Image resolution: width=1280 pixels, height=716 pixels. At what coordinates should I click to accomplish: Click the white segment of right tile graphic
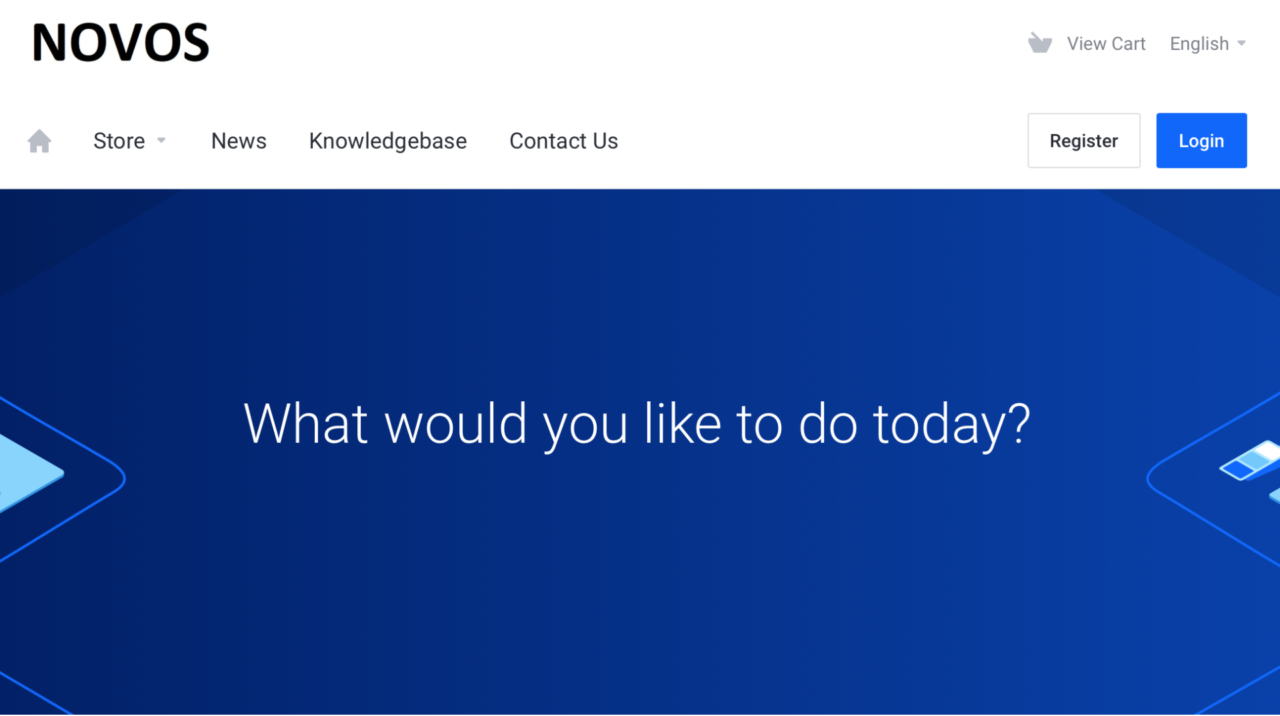click(x=1266, y=451)
